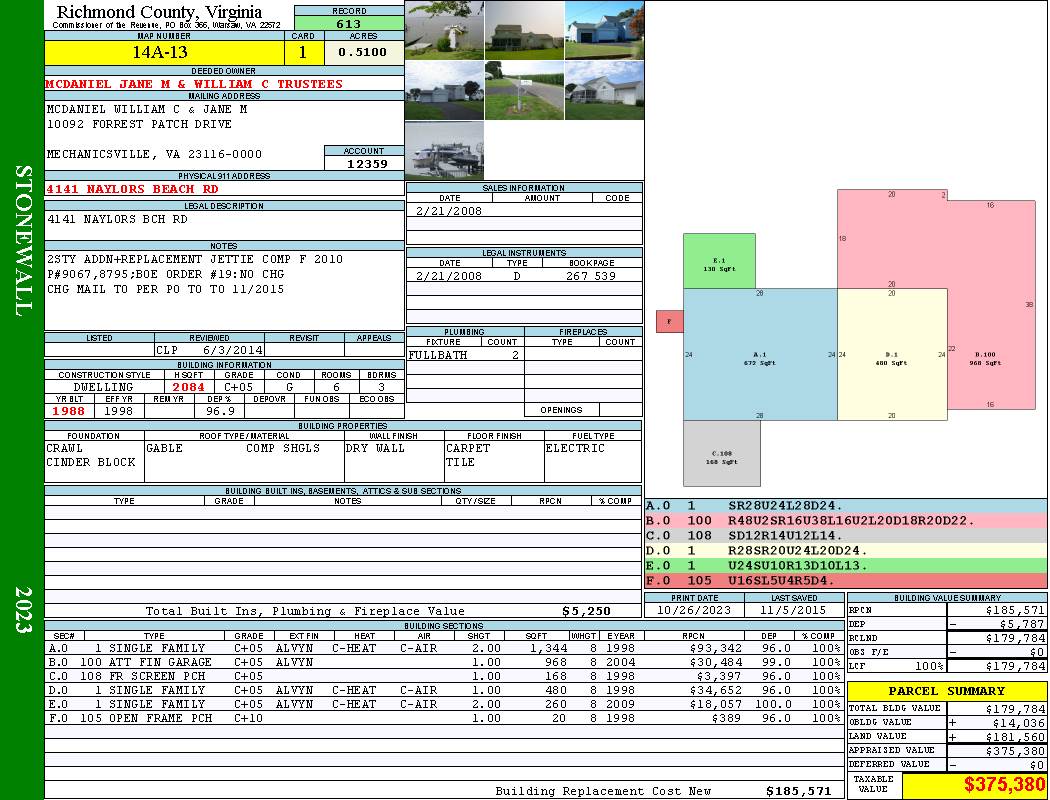Select legal instrument bookpage 267 539
The width and height of the screenshot is (1050, 800).
[x=591, y=276]
